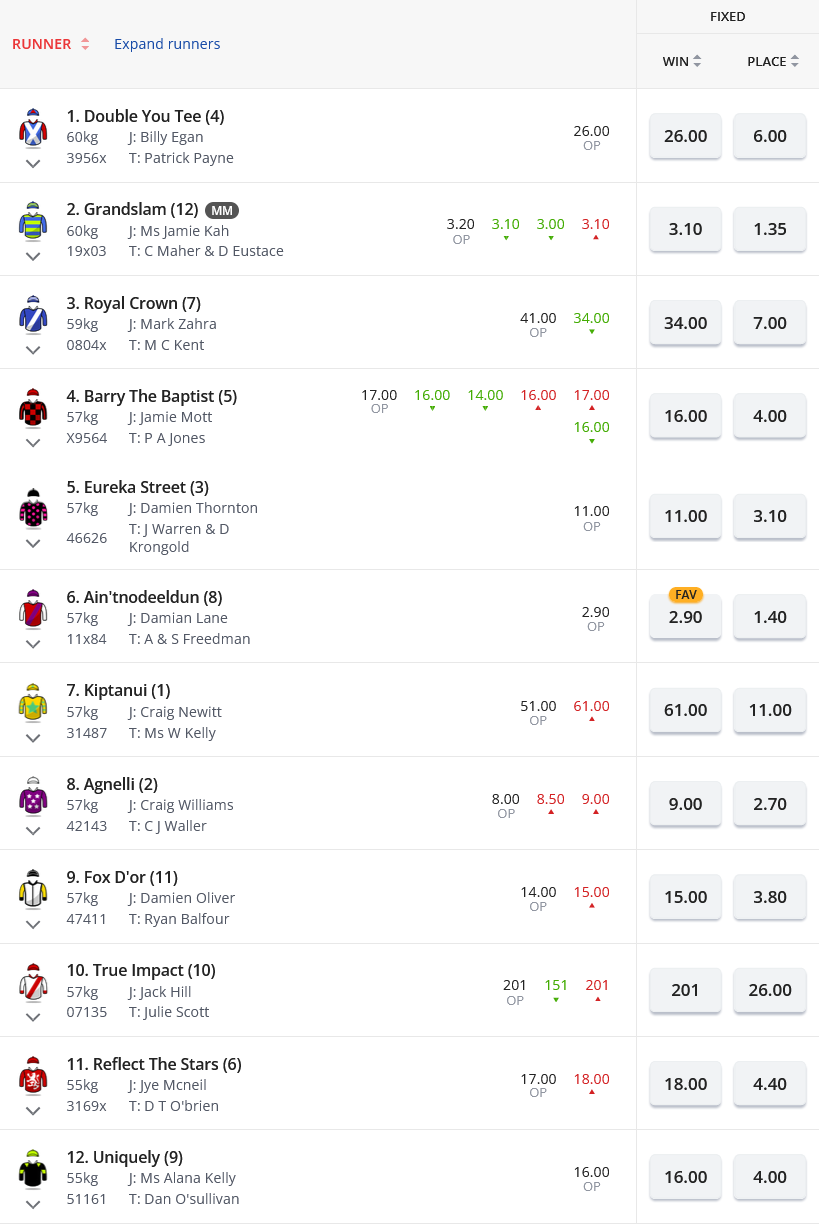Click Reflect The Stars red silks icon

(x=33, y=1076)
